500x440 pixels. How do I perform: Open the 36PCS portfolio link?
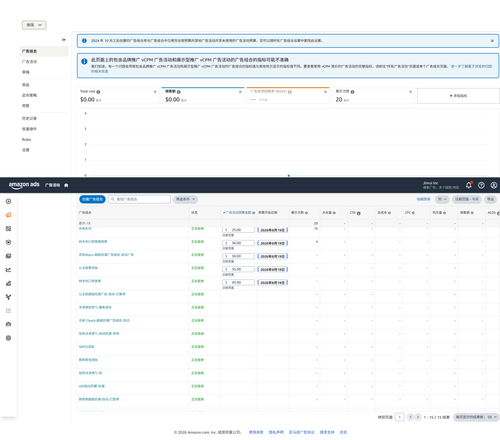[x=87, y=347]
